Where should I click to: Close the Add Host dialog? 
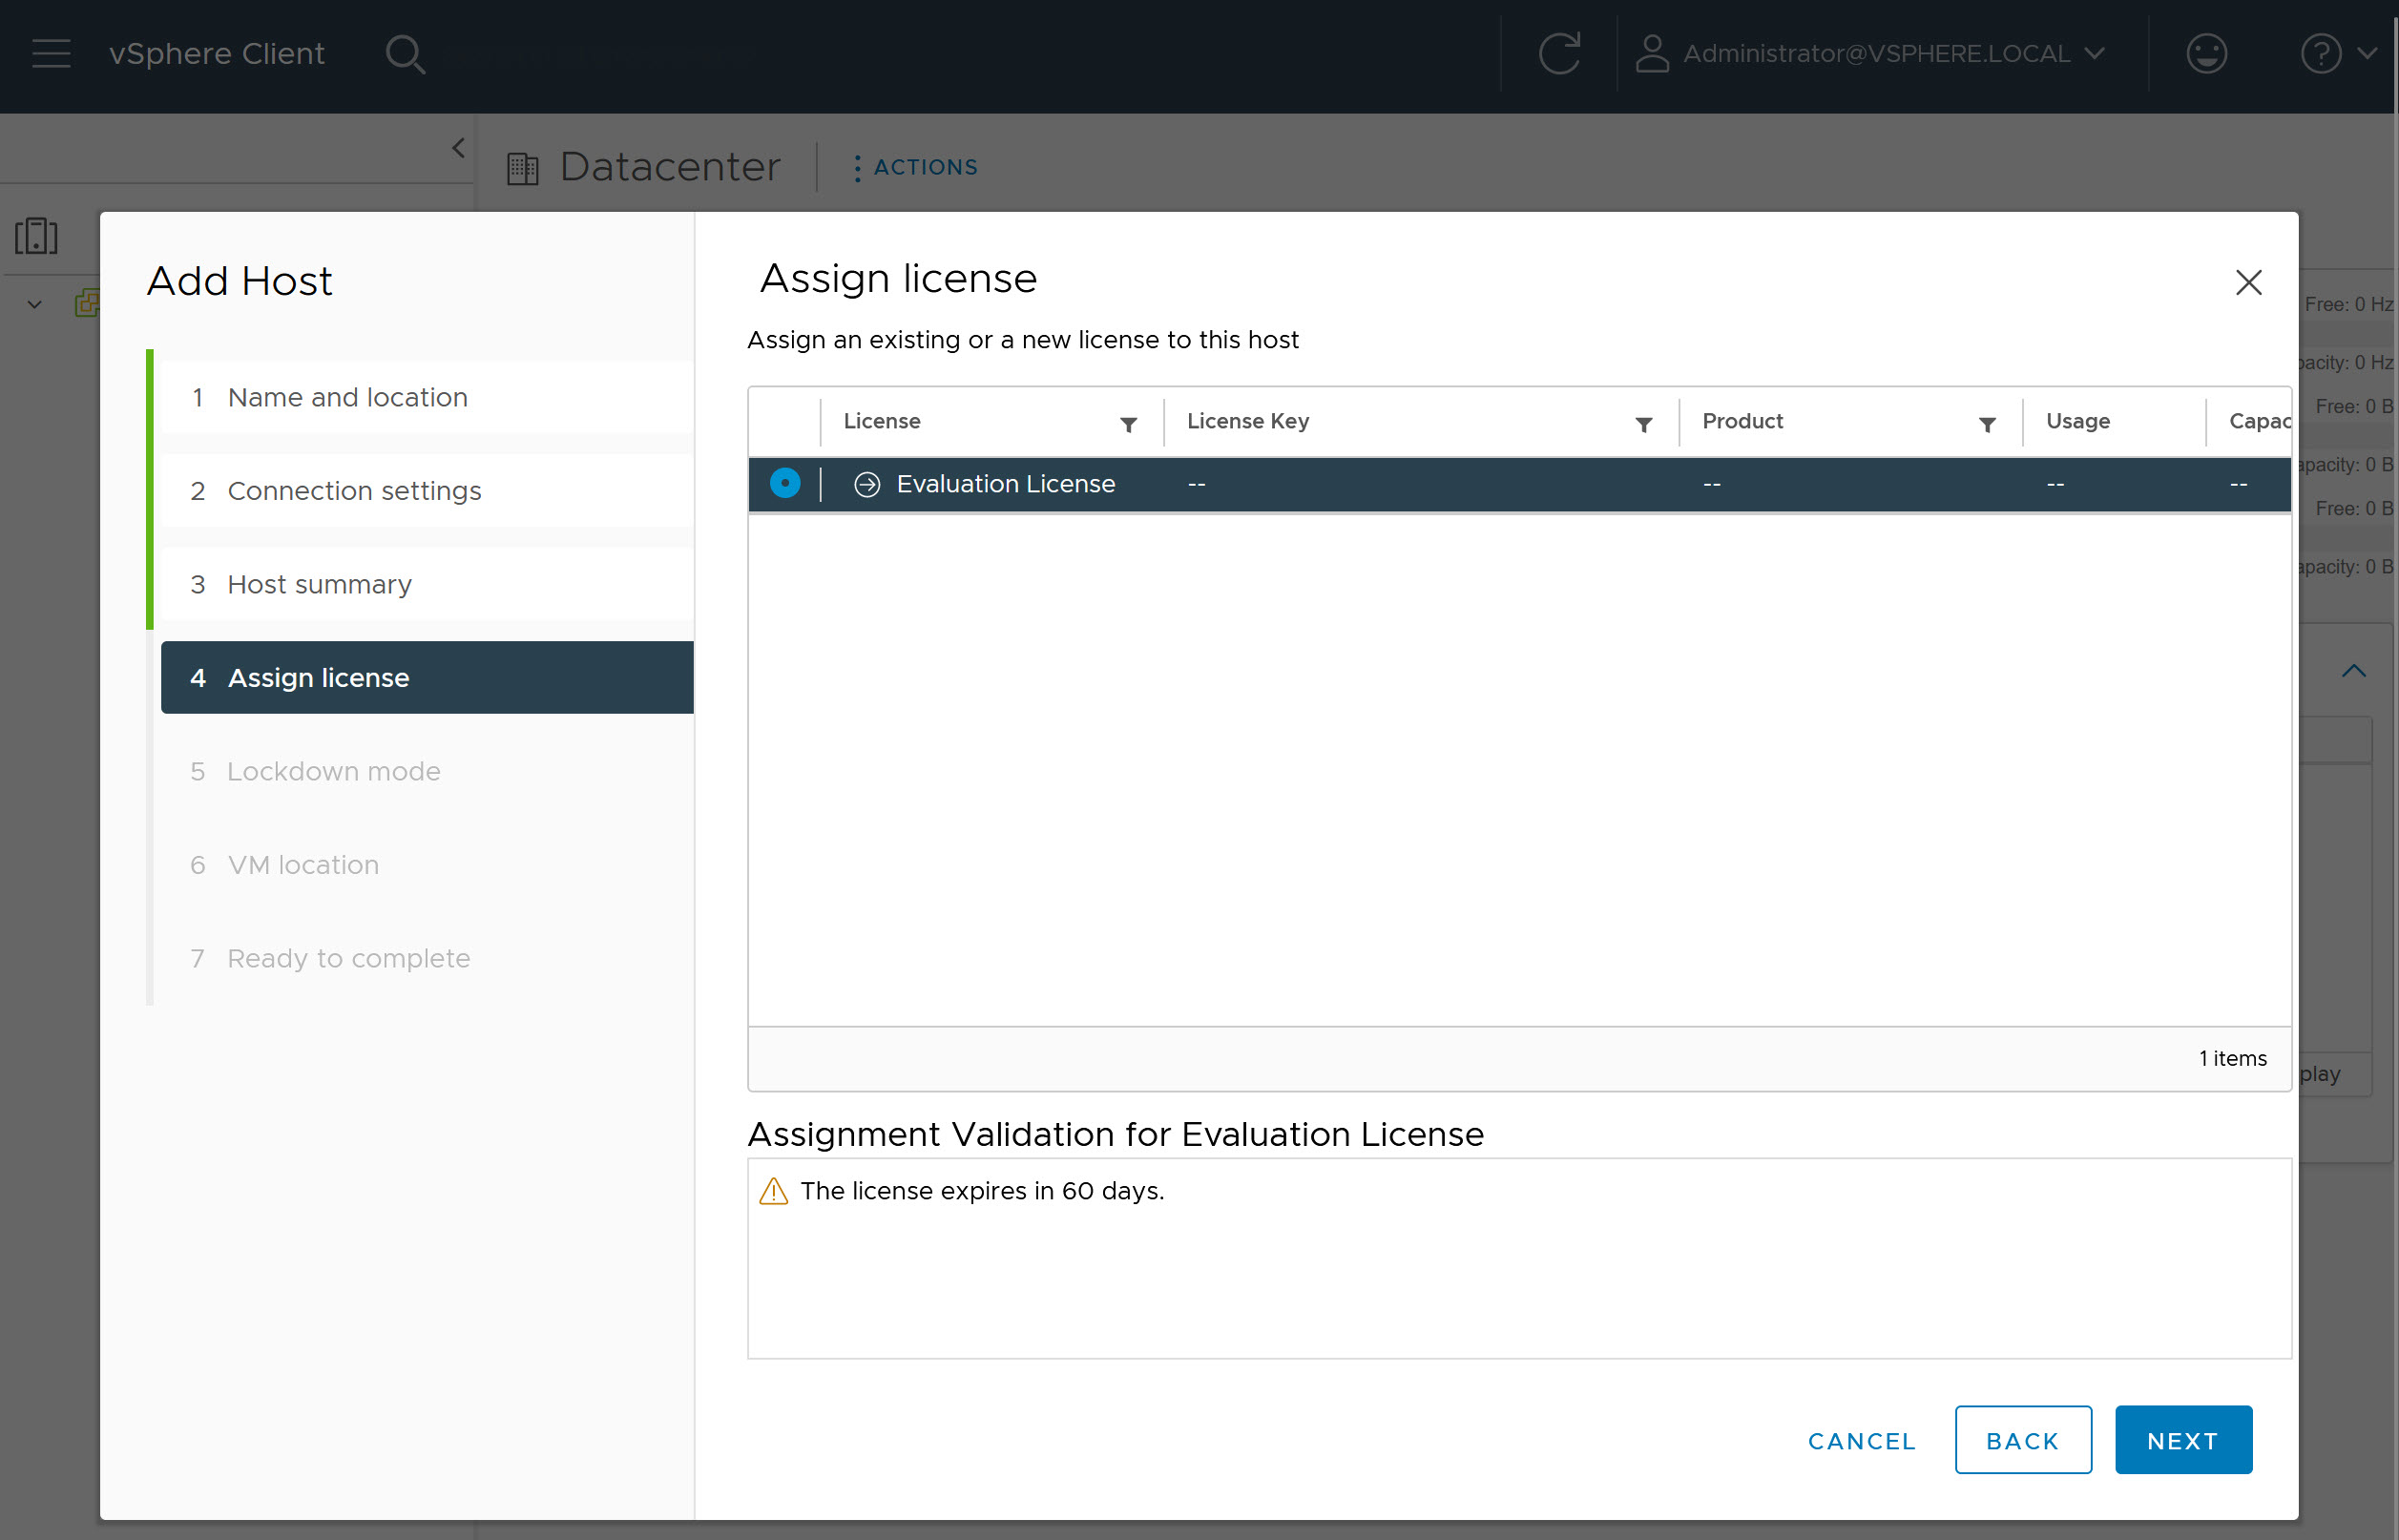pos(2248,283)
